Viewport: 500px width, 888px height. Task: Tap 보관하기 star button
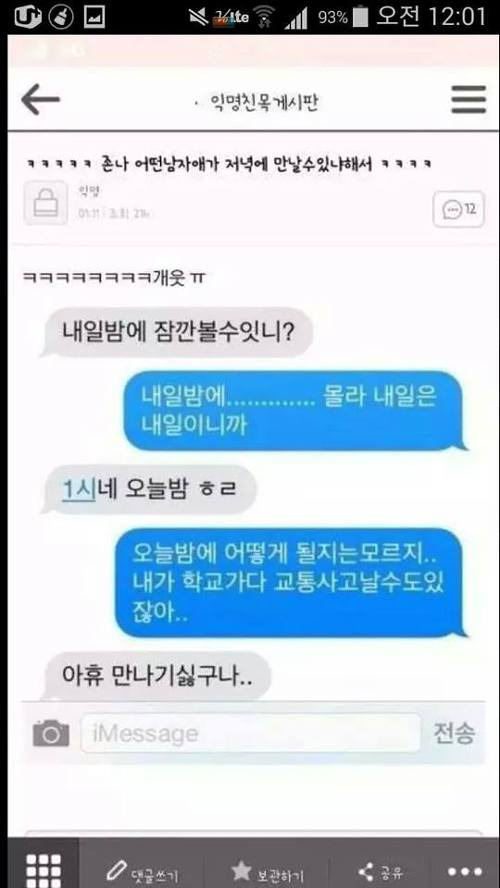point(268,872)
